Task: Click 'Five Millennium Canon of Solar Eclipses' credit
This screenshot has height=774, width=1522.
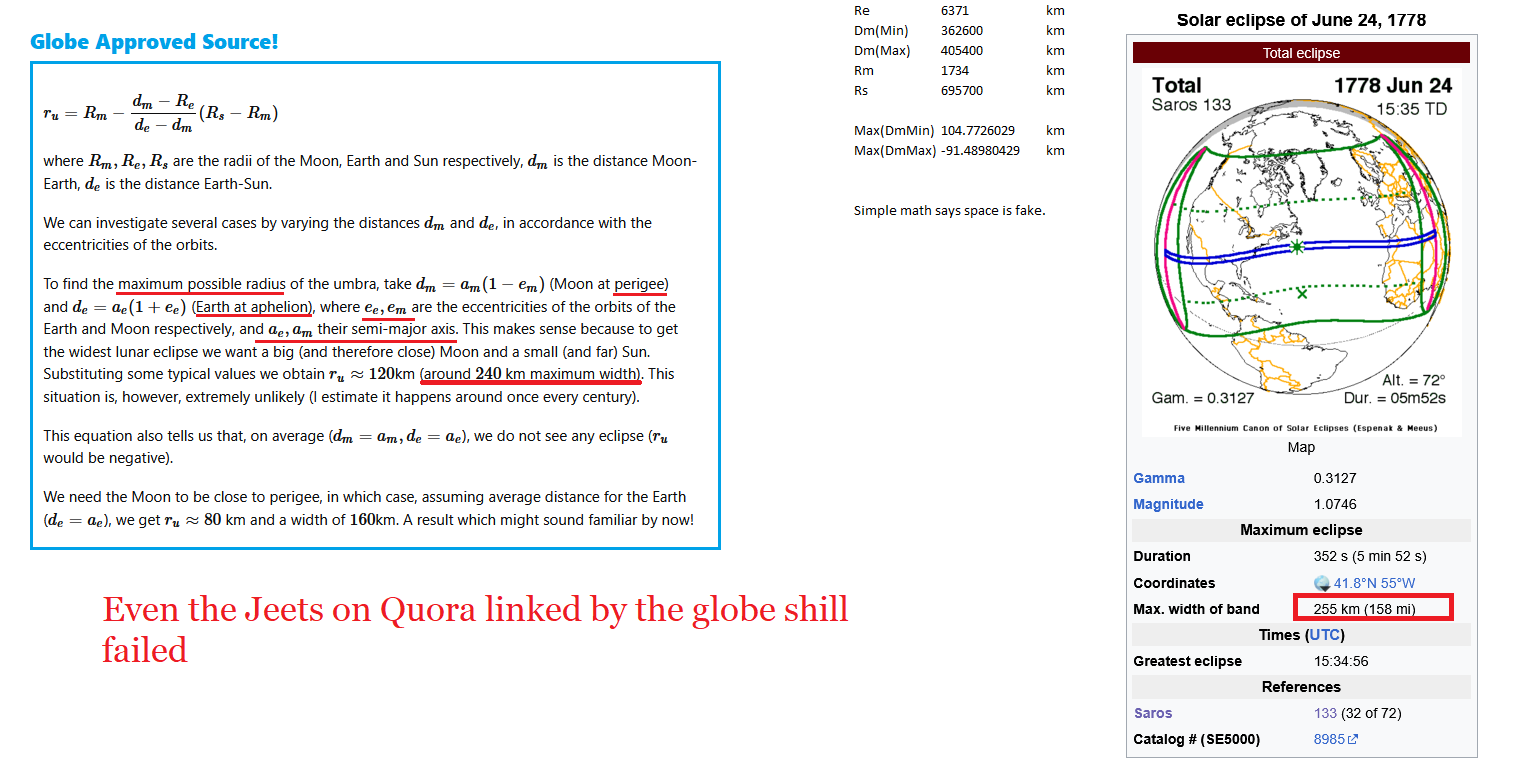Action: (1304, 428)
